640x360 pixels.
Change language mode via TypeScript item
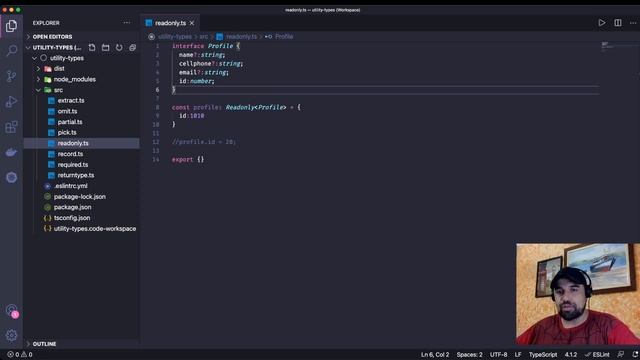pos(543,355)
